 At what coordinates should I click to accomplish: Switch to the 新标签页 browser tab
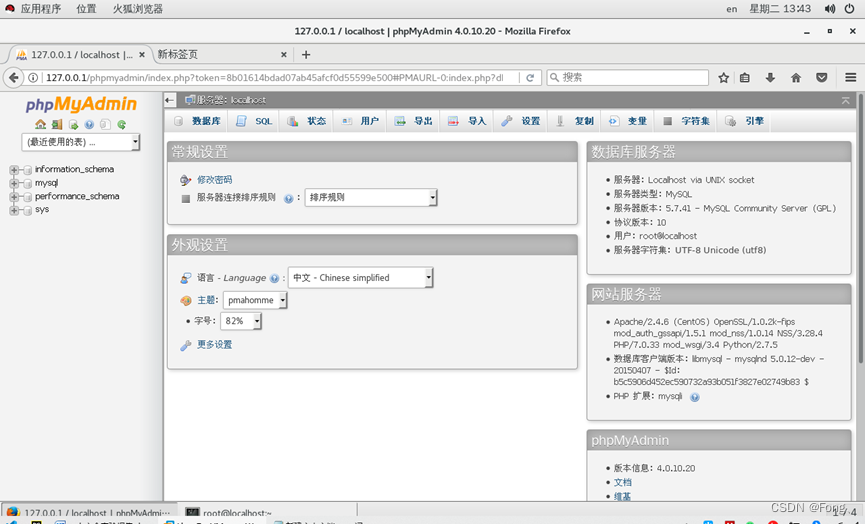coord(221,55)
